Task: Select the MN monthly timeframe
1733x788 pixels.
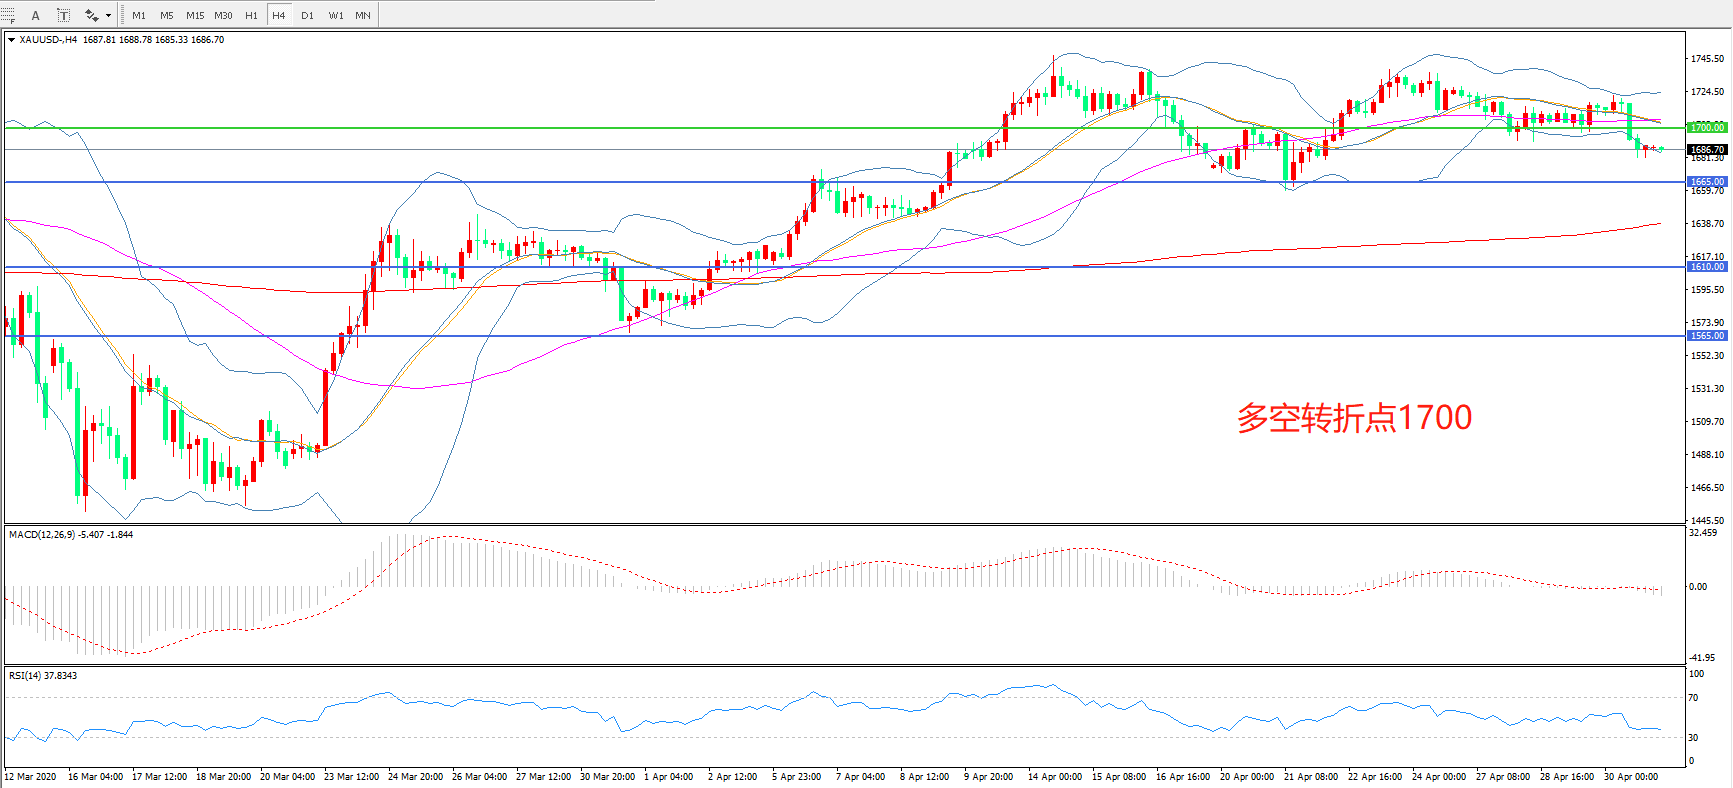Action: [x=363, y=15]
